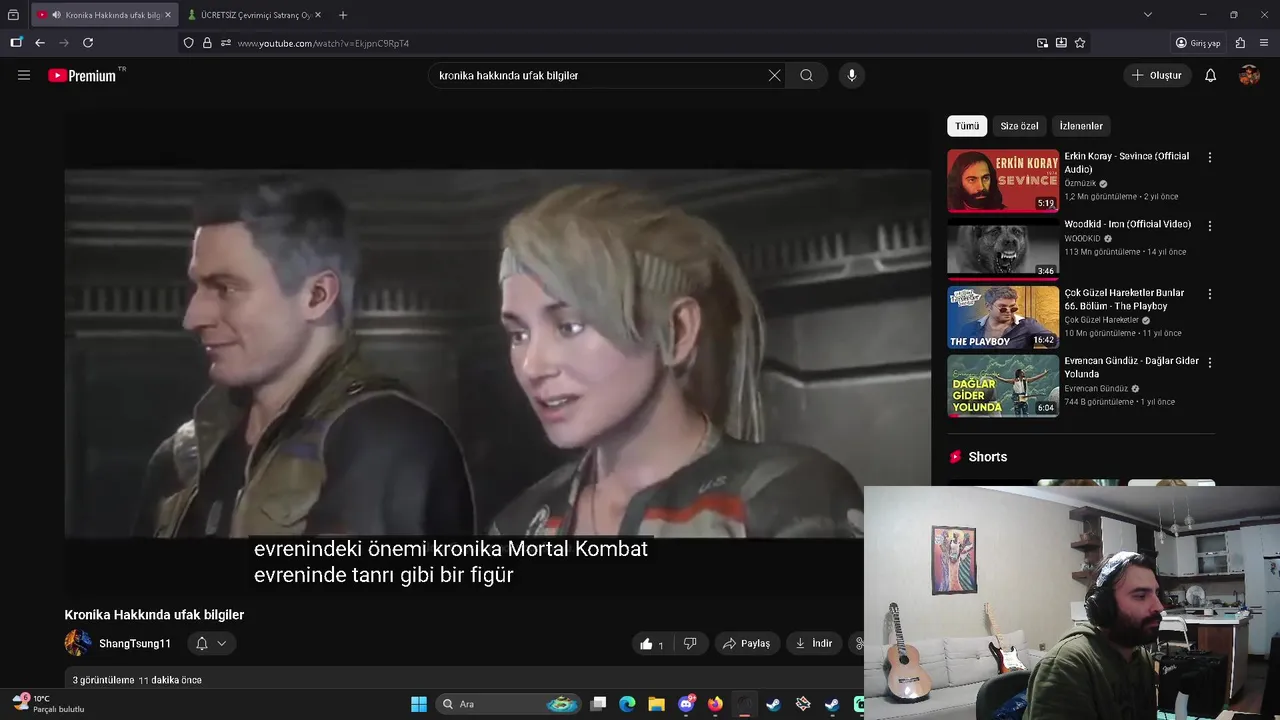This screenshot has height=720, width=1280.
Task: Click the Windows taskbar Ara search box
Action: tap(510, 704)
